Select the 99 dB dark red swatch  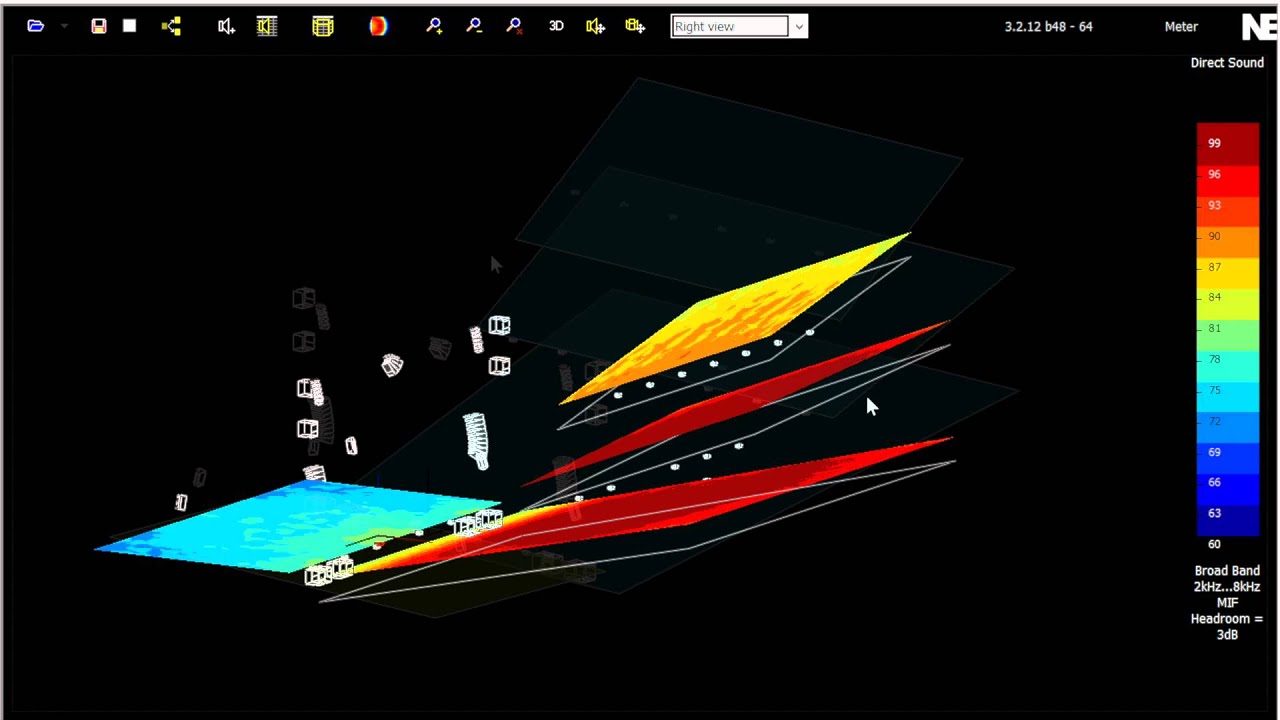tap(1228, 143)
